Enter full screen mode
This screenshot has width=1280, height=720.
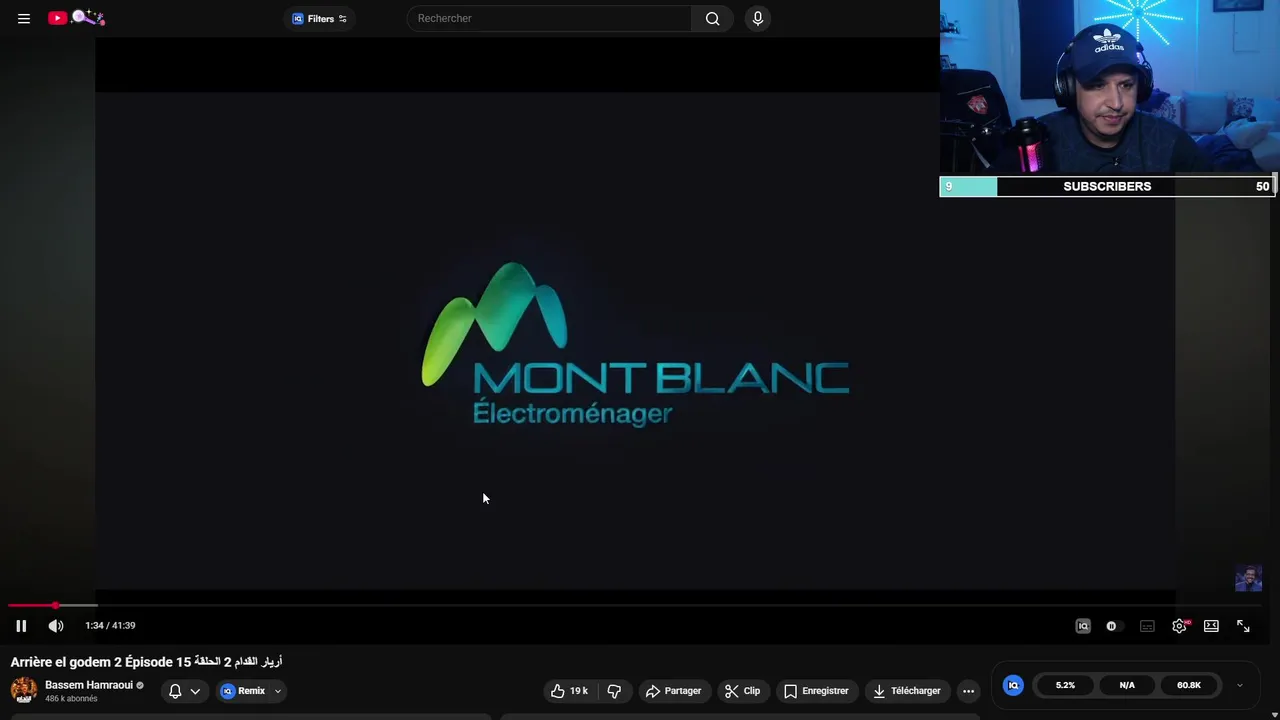point(1243,626)
